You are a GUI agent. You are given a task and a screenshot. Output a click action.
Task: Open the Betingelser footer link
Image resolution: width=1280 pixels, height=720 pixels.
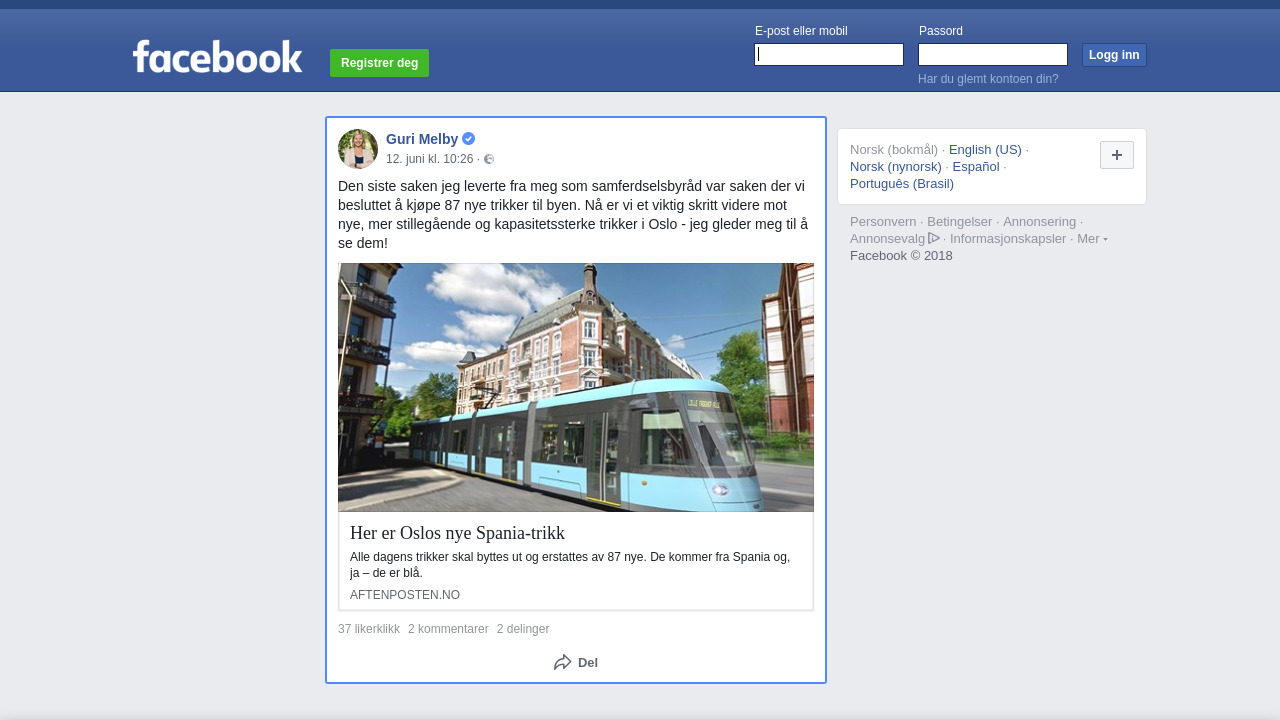(x=960, y=222)
